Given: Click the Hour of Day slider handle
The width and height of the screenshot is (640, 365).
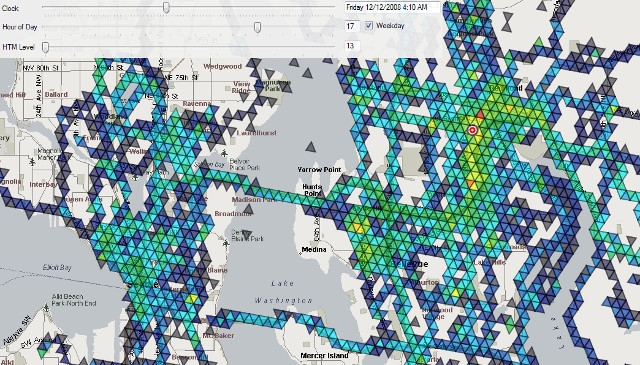Looking at the screenshot, I should tap(257, 27).
